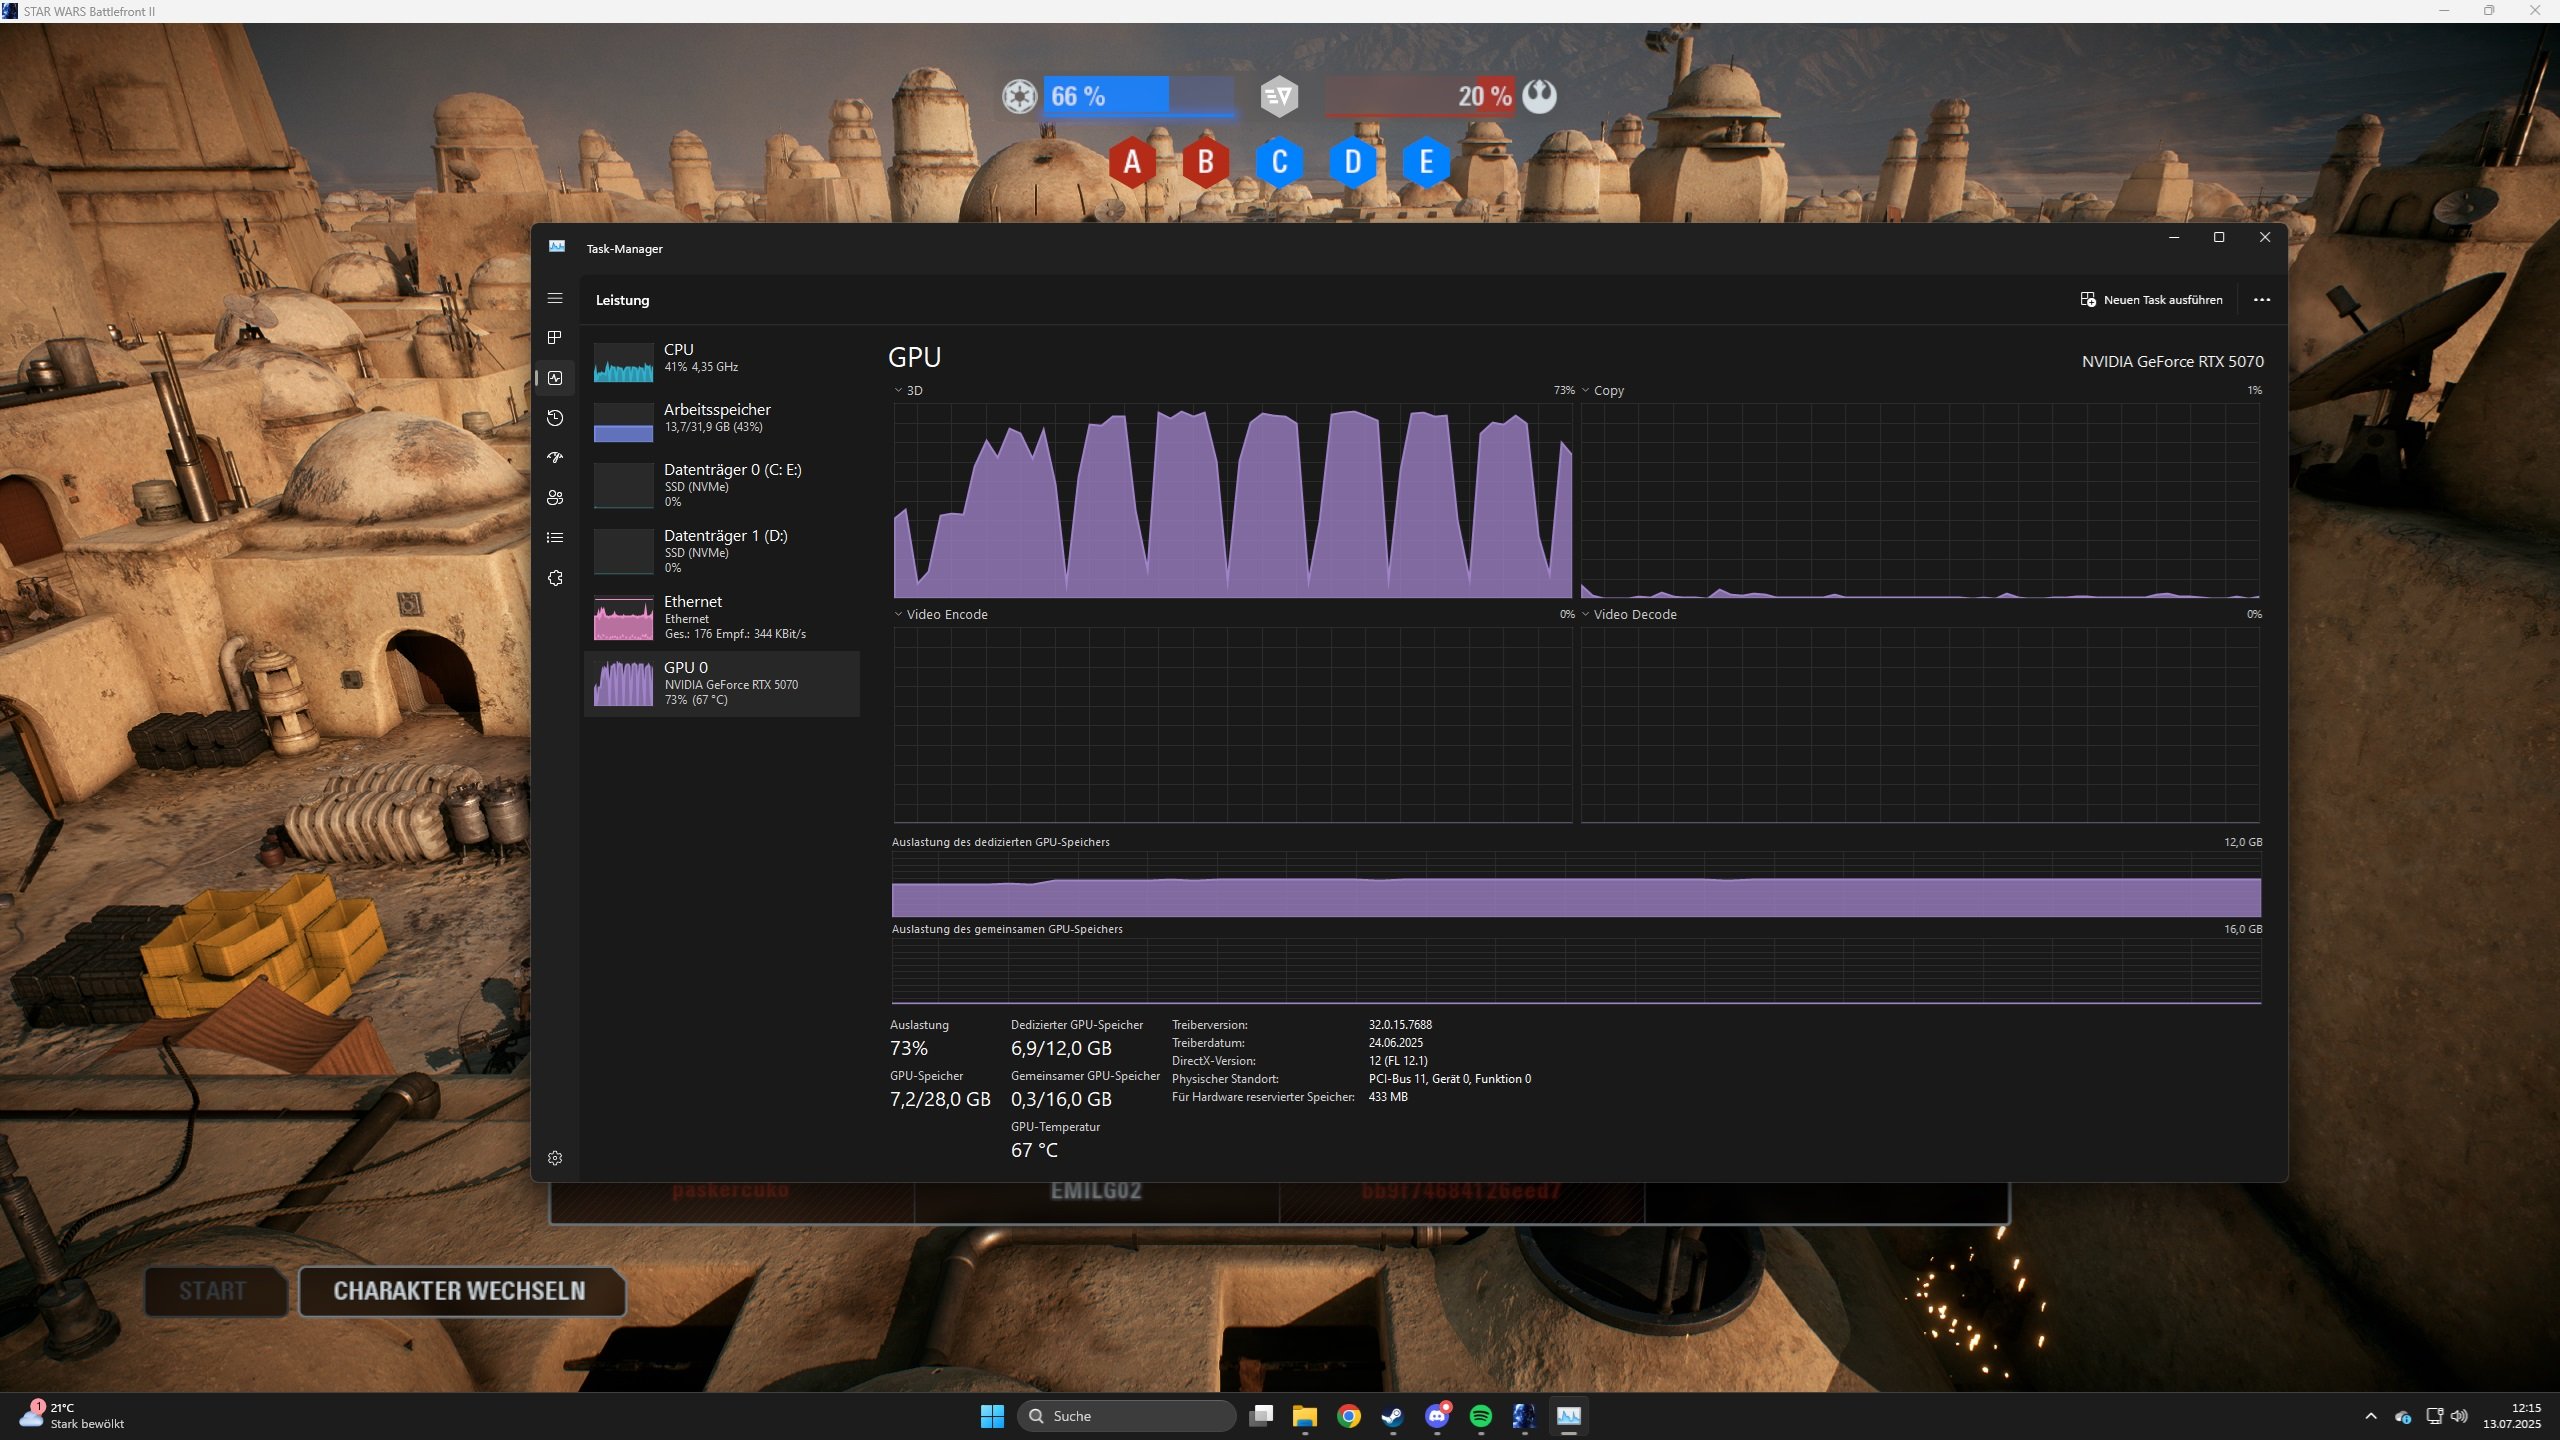This screenshot has height=1440, width=2560.
Task: Open the three-dot more options menu
Action: (x=2261, y=300)
